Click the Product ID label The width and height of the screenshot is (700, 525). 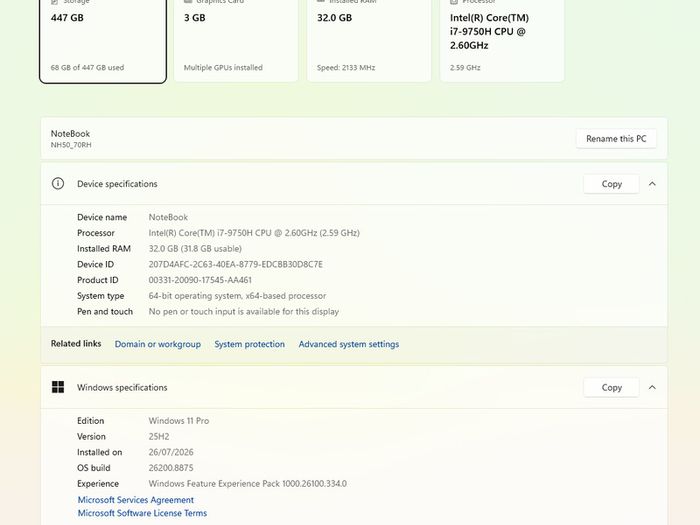(97, 280)
